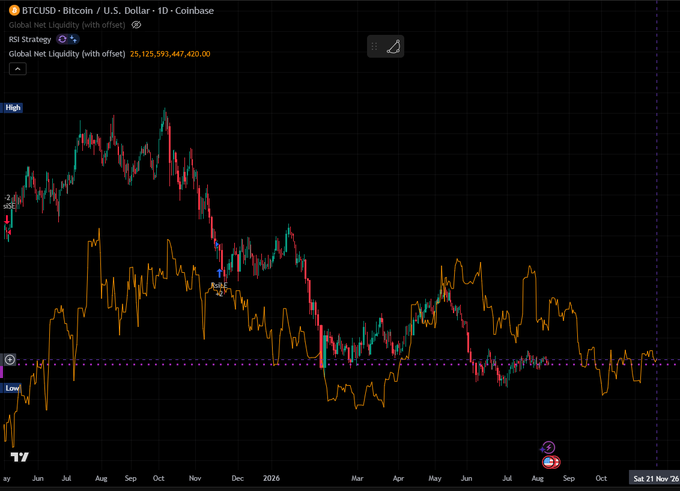Click the red RSI short entry arrow marker
680x491 pixels.
pyautogui.click(x=7, y=220)
